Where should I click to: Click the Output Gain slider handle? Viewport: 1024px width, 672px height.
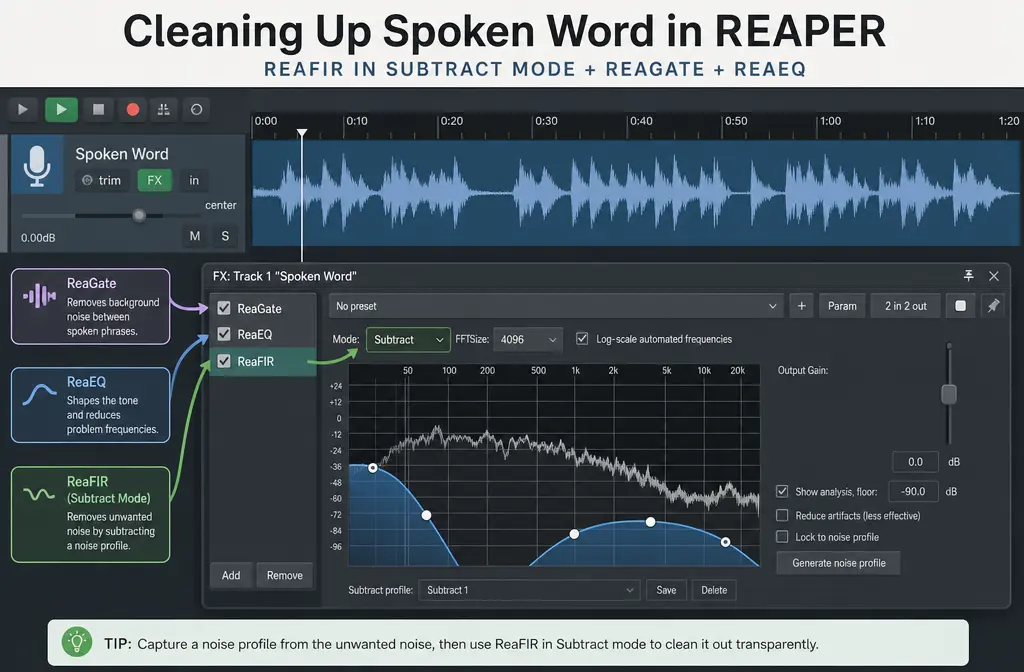pos(949,394)
